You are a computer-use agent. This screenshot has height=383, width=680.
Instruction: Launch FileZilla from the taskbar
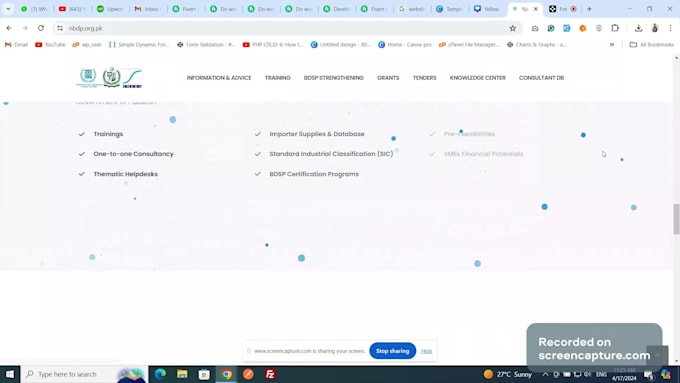[270, 374]
